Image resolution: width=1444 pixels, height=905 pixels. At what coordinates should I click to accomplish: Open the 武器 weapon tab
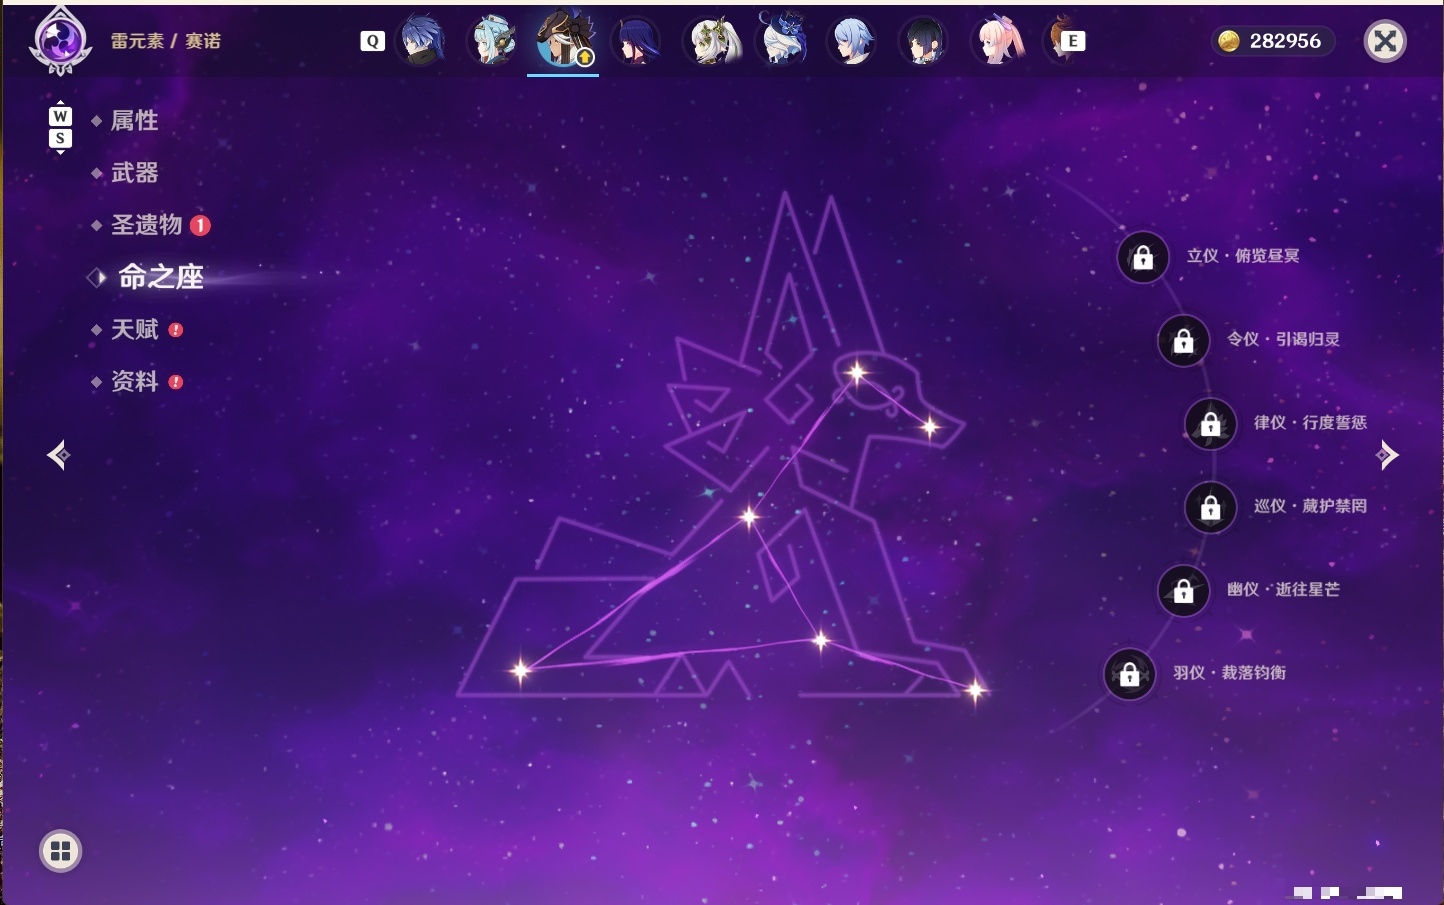pyautogui.click(x=134, y=173)
